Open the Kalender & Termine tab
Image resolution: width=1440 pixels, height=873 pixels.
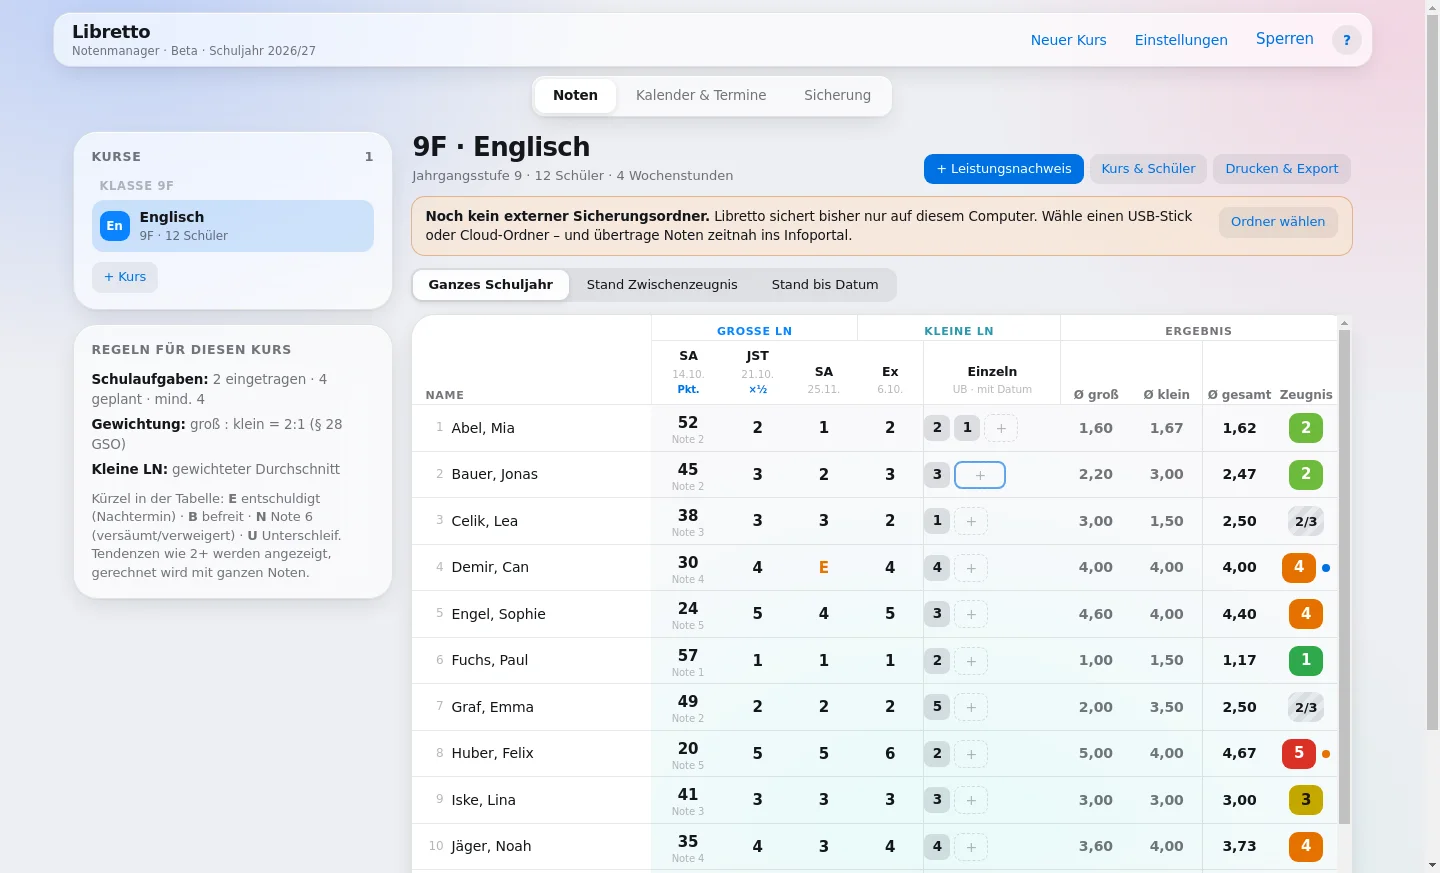click(701, 96)
